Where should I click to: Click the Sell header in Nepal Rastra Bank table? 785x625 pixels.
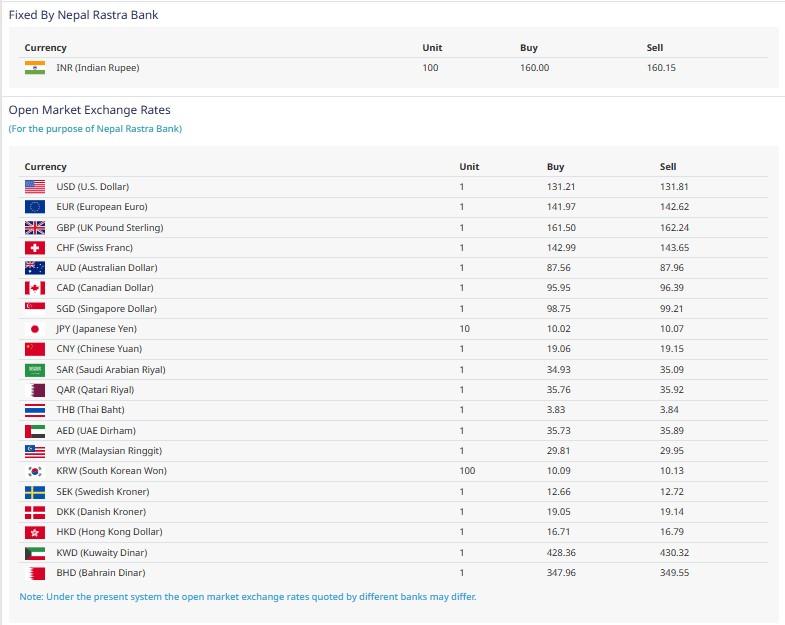(655, 48)
